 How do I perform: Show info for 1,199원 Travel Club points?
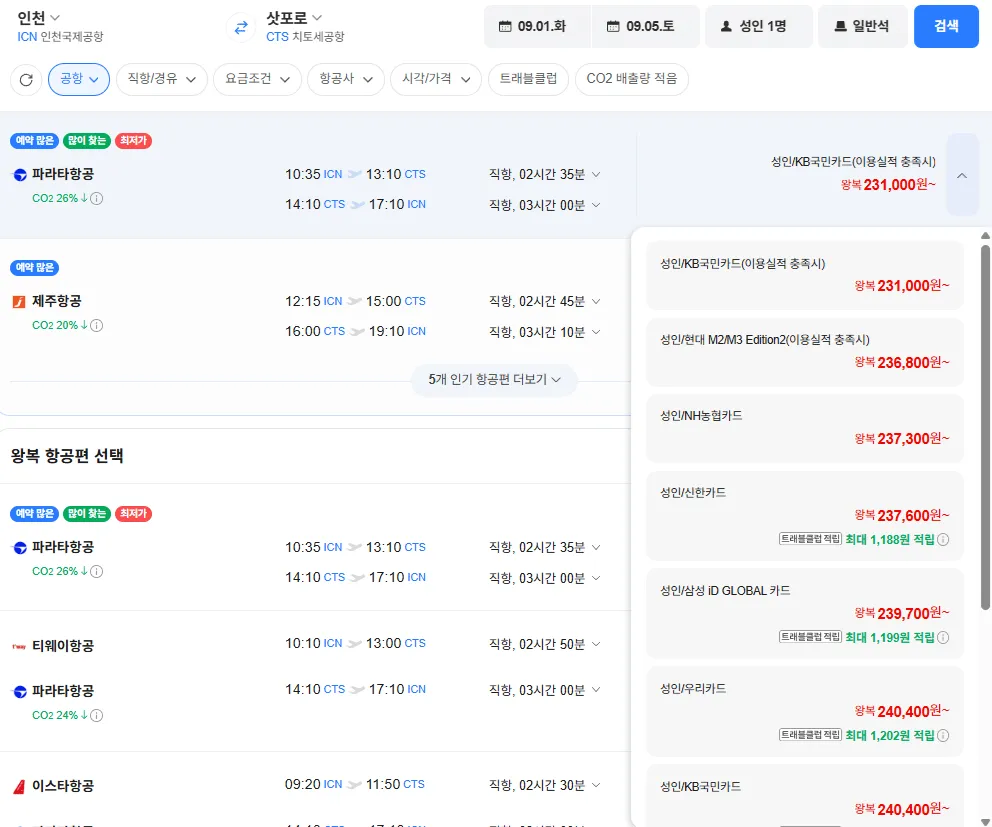click(x=943, y=638)
